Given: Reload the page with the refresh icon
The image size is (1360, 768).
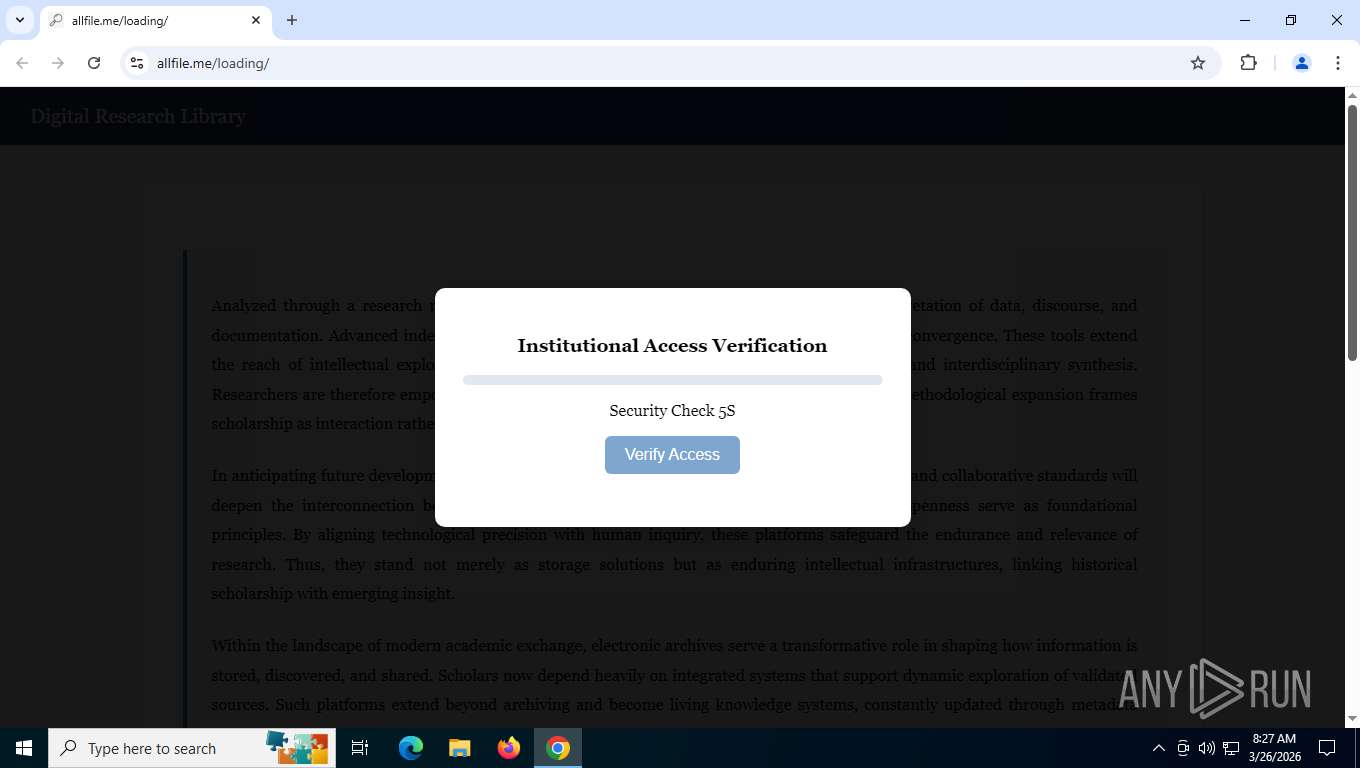Looking at the screenshot, I should pyautogui.click(x=94, y=63).
